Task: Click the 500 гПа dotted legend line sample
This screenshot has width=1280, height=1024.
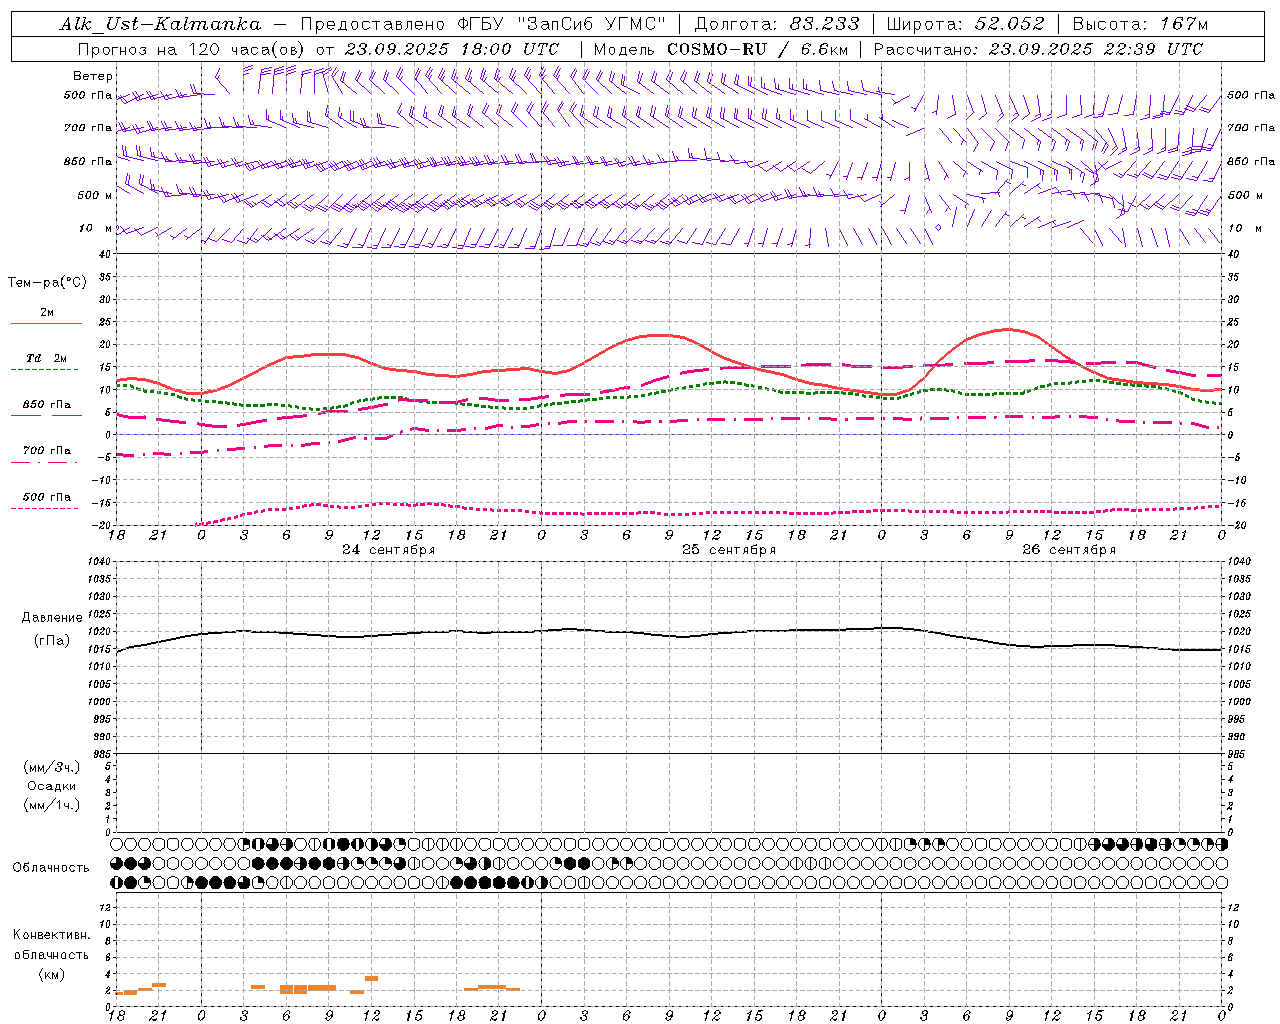Action: (45, 508)
